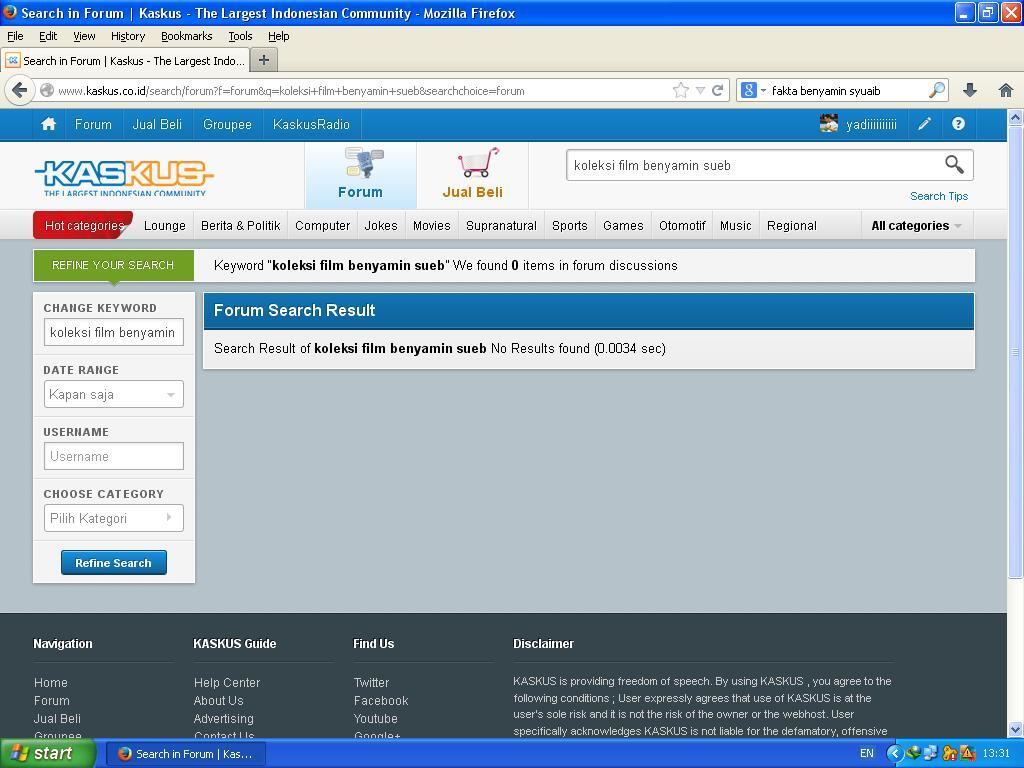
Task: Open the Kapan saja date range dropdown
Action: 114,394
